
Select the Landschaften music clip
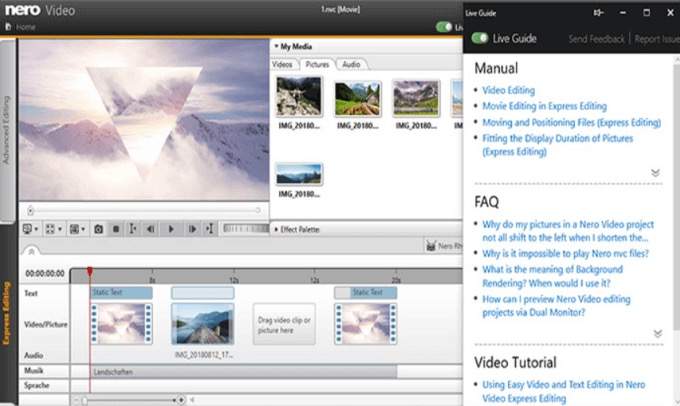244,372
